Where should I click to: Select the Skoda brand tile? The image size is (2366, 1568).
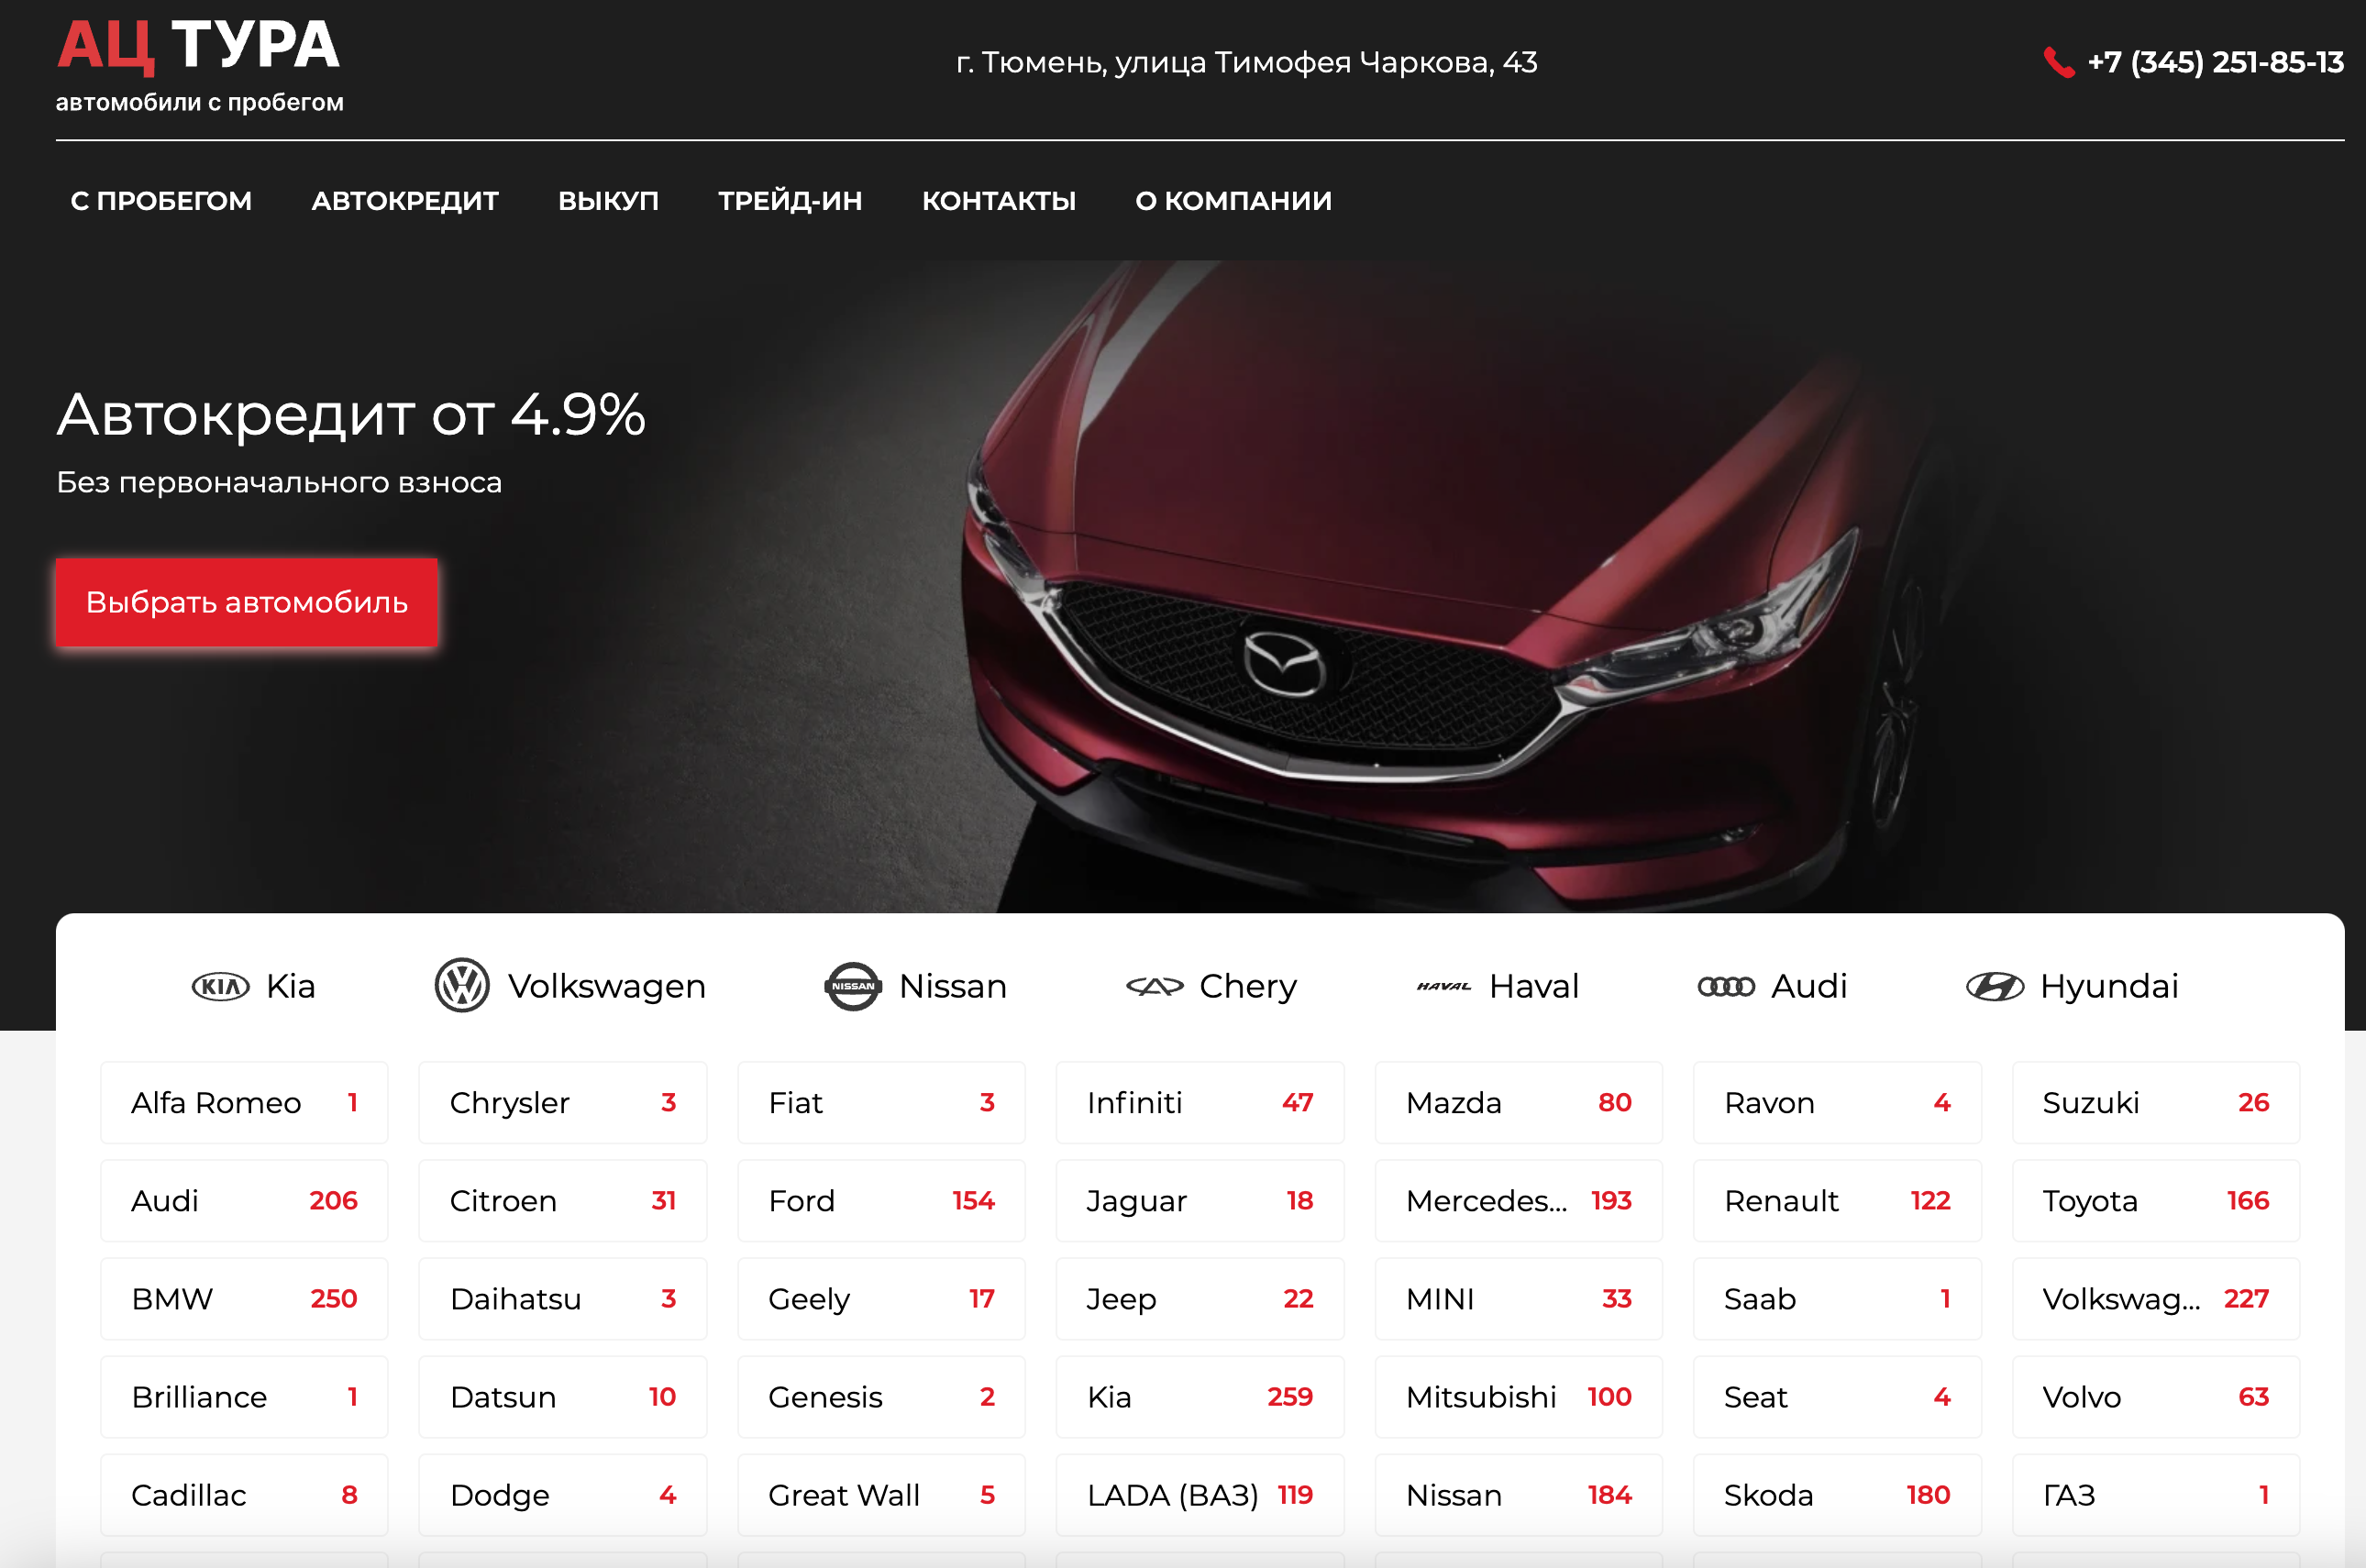point(1837,1494)
